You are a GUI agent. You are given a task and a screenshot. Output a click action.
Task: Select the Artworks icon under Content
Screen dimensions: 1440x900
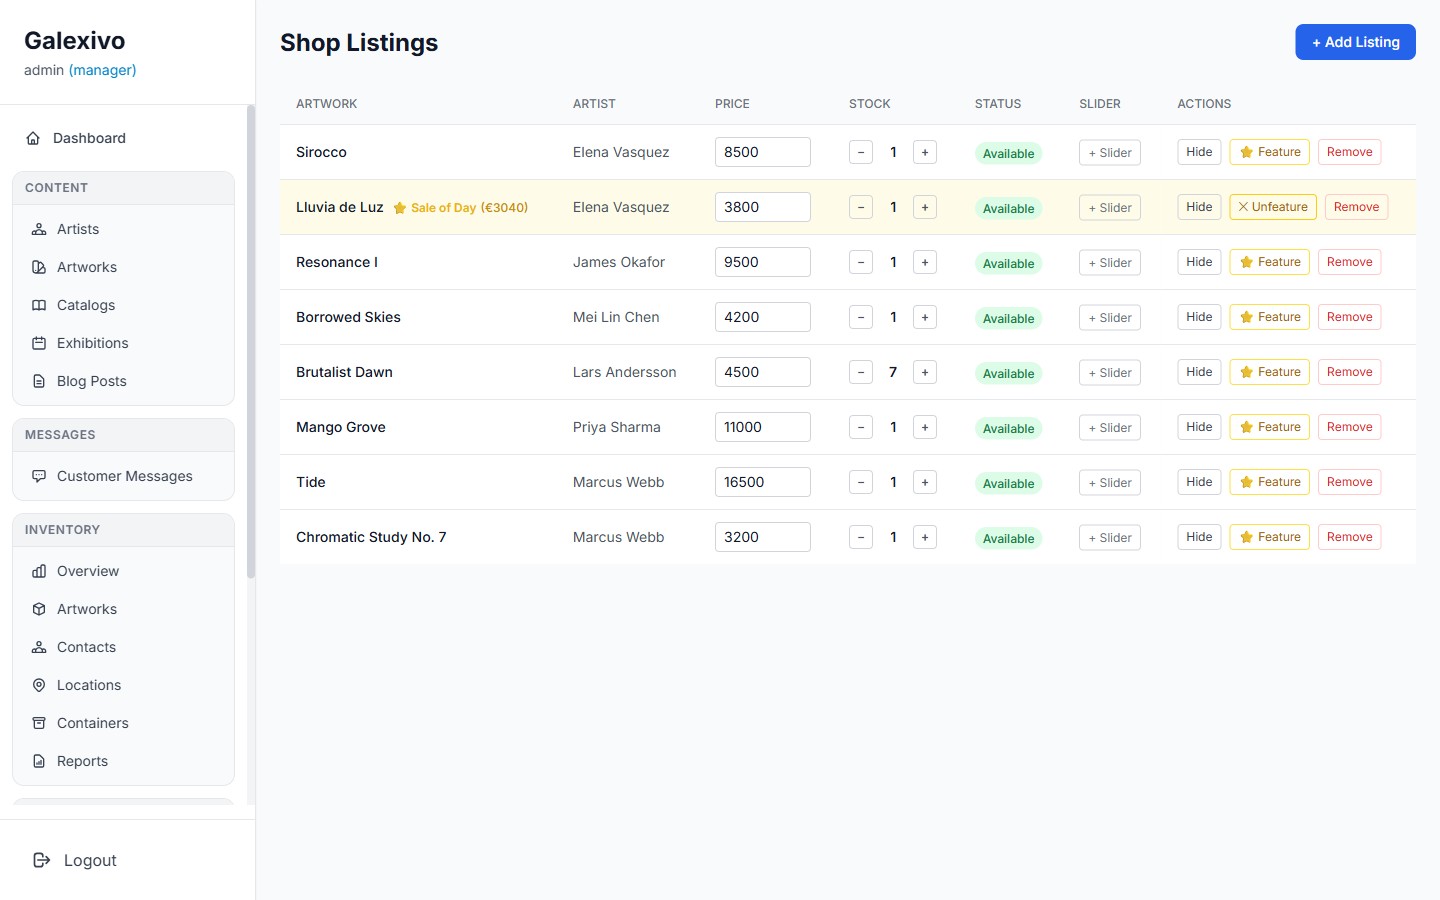(38, 267)
